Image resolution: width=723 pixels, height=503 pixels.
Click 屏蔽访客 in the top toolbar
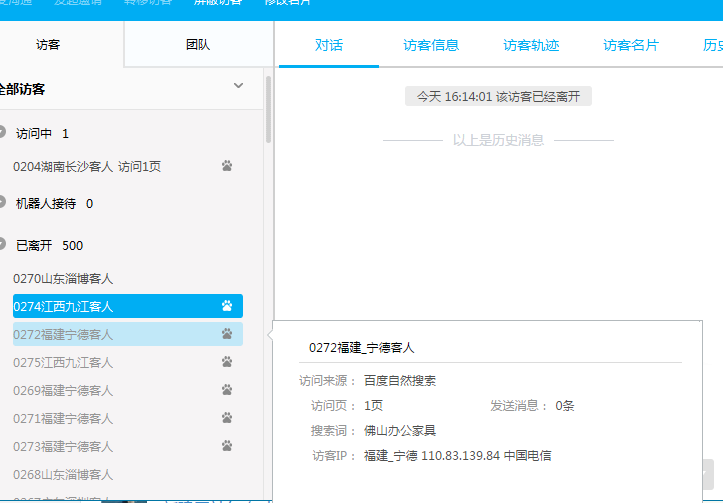(x=218, y=2)
